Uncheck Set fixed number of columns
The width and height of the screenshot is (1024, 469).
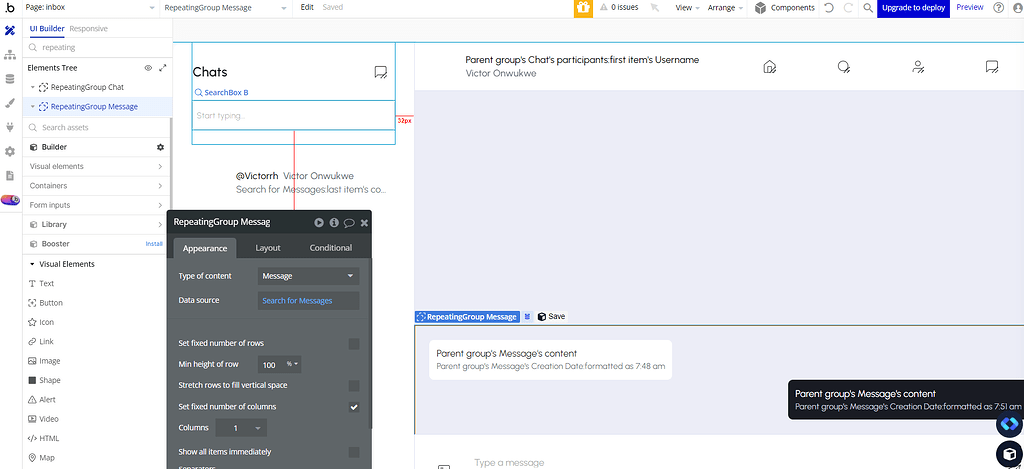(354, 407)
